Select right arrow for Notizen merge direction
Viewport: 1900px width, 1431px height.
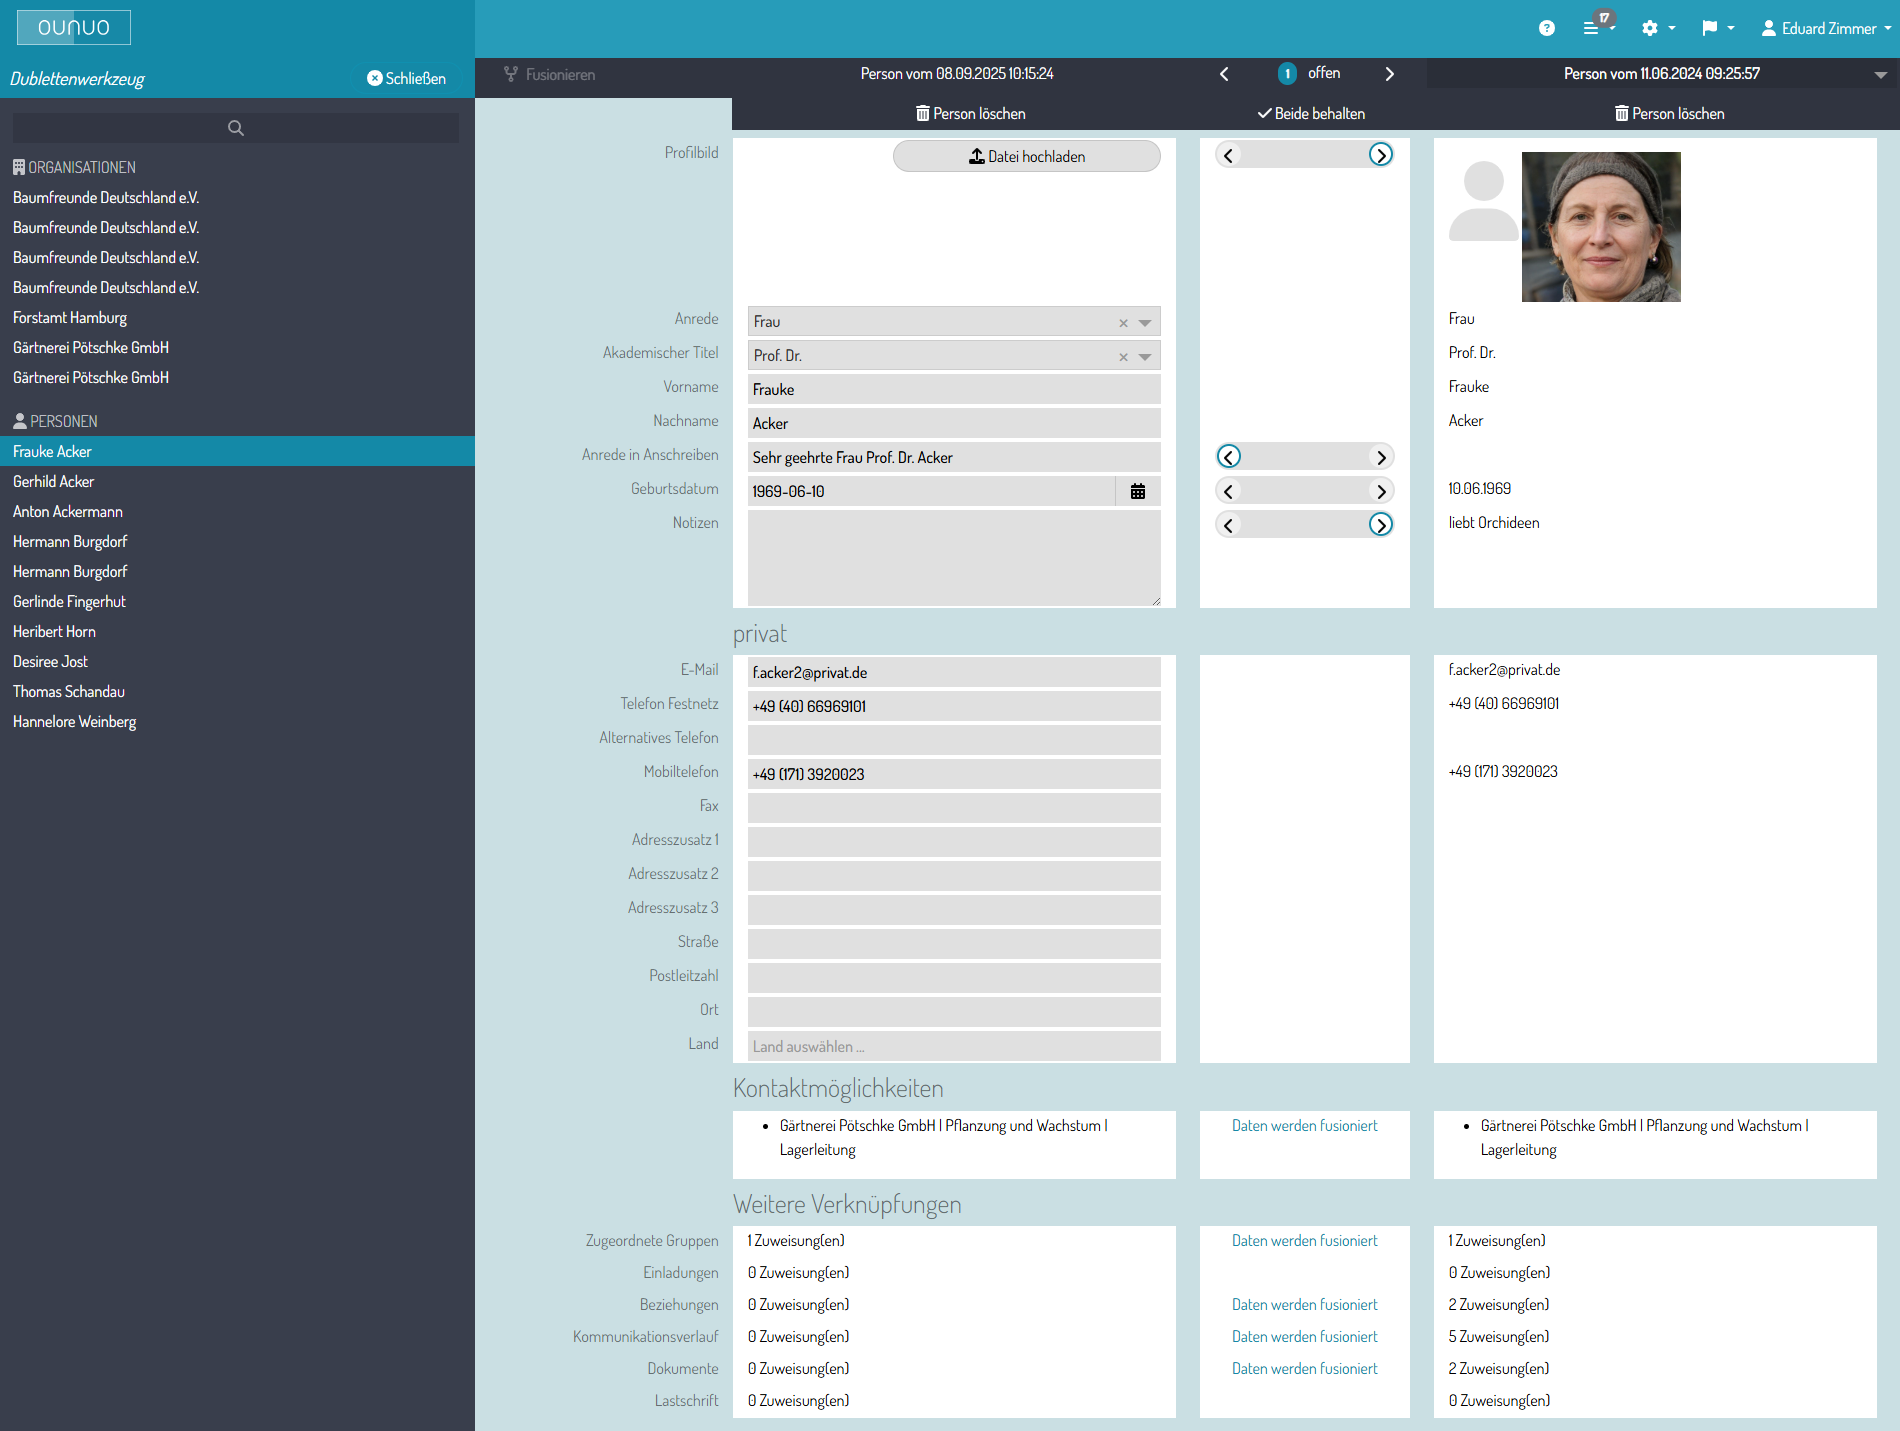(x=1380, y=525)
